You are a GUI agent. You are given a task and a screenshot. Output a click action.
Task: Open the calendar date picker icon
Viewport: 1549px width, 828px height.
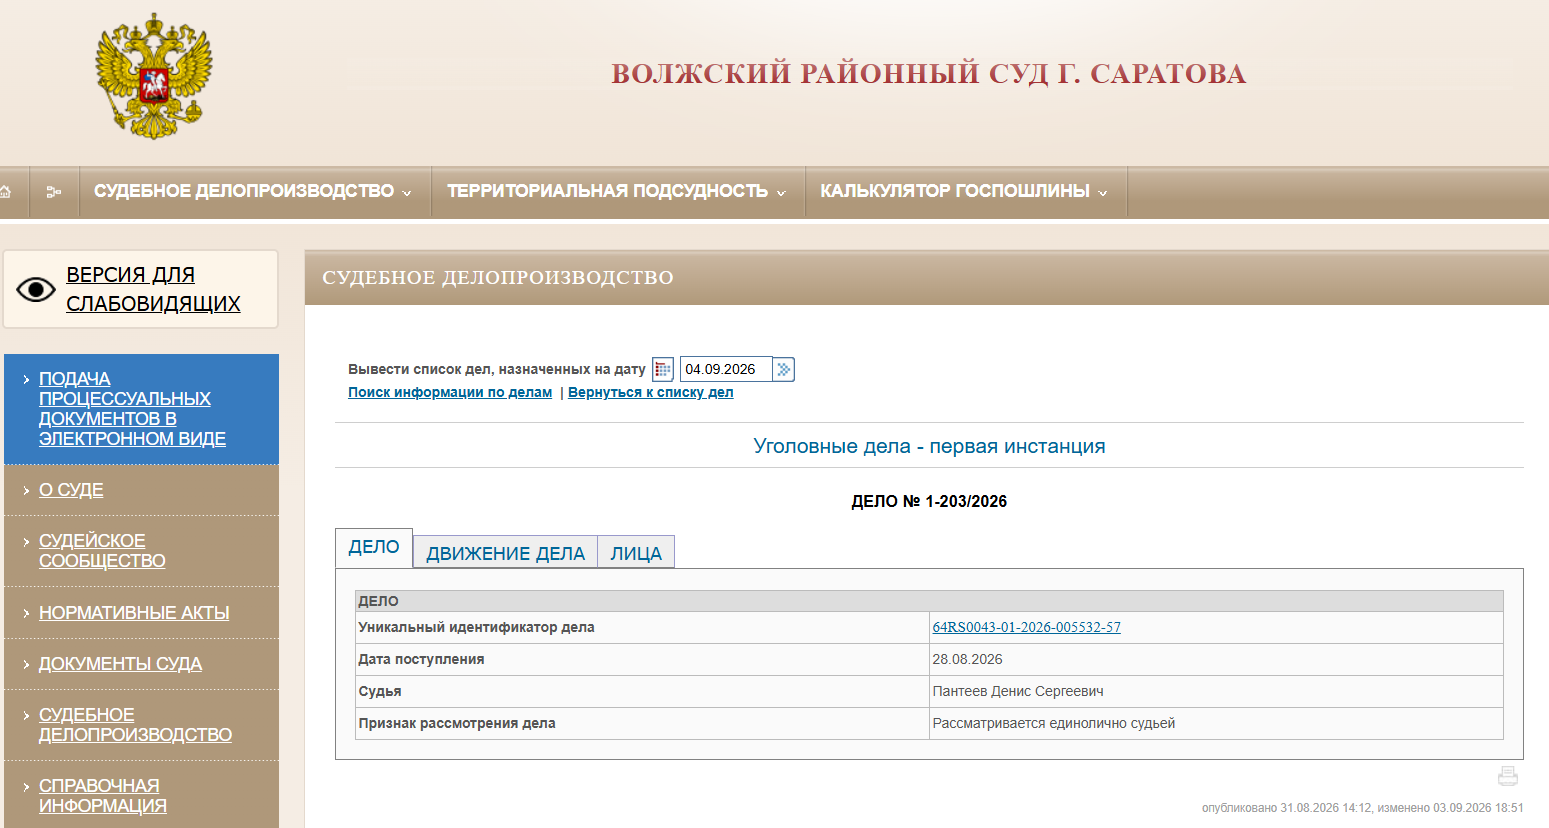[663, 370]
